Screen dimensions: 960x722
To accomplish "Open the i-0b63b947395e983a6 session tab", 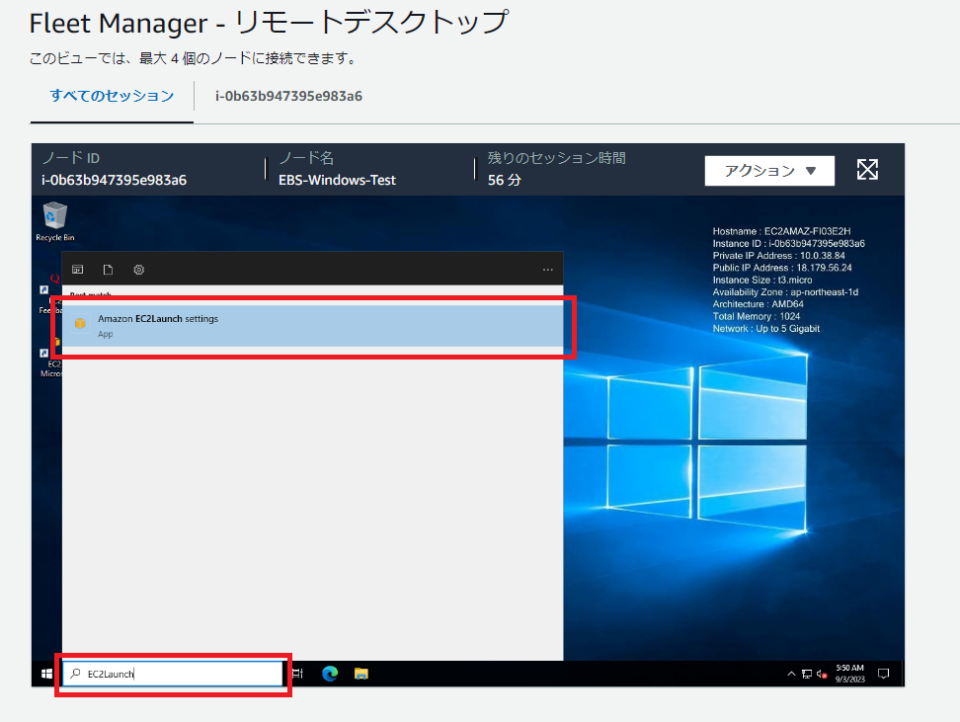I will (x=288, y=96).
